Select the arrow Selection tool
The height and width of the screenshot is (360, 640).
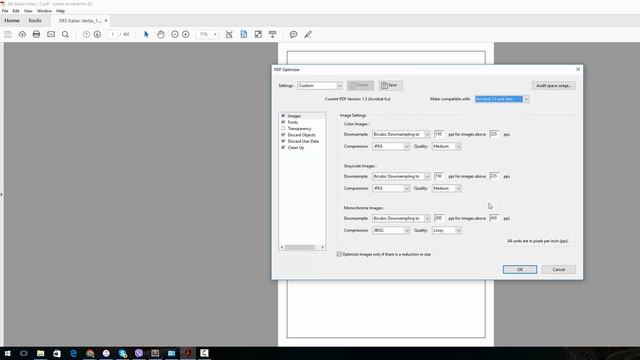point(146,35)
